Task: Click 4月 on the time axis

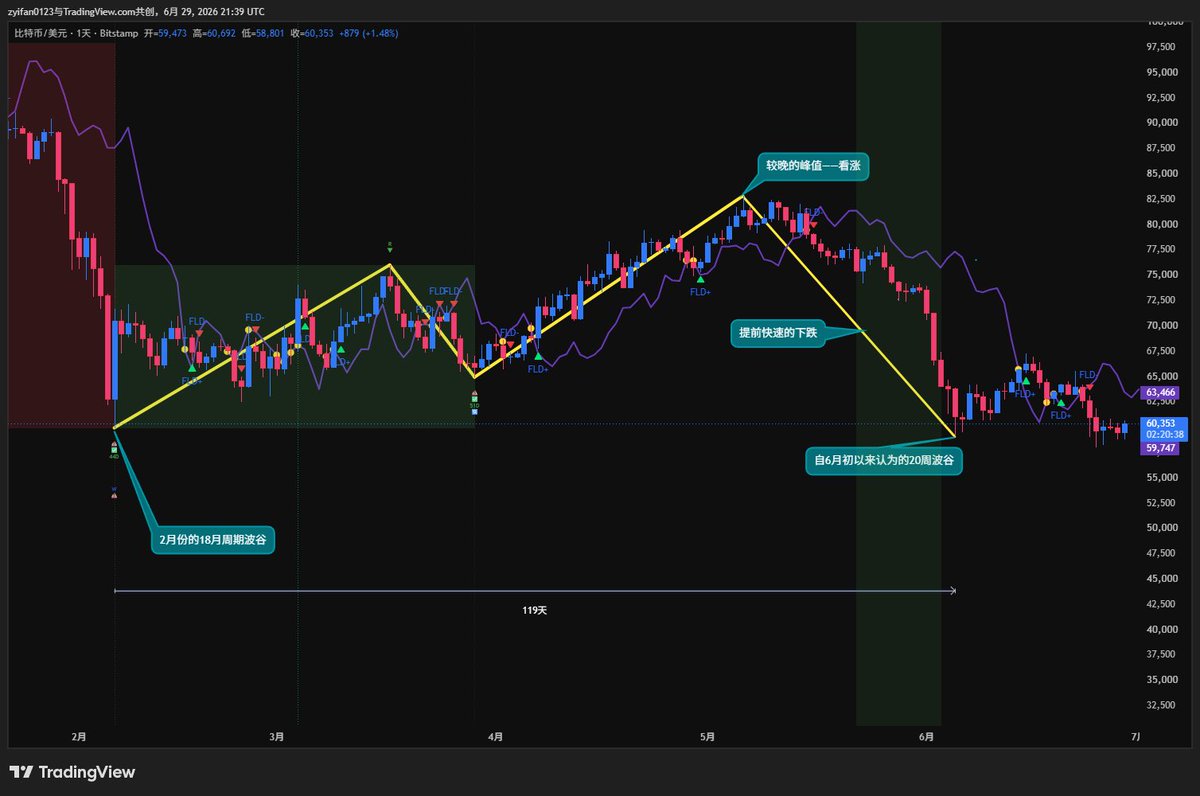Action: coord(495,738)
